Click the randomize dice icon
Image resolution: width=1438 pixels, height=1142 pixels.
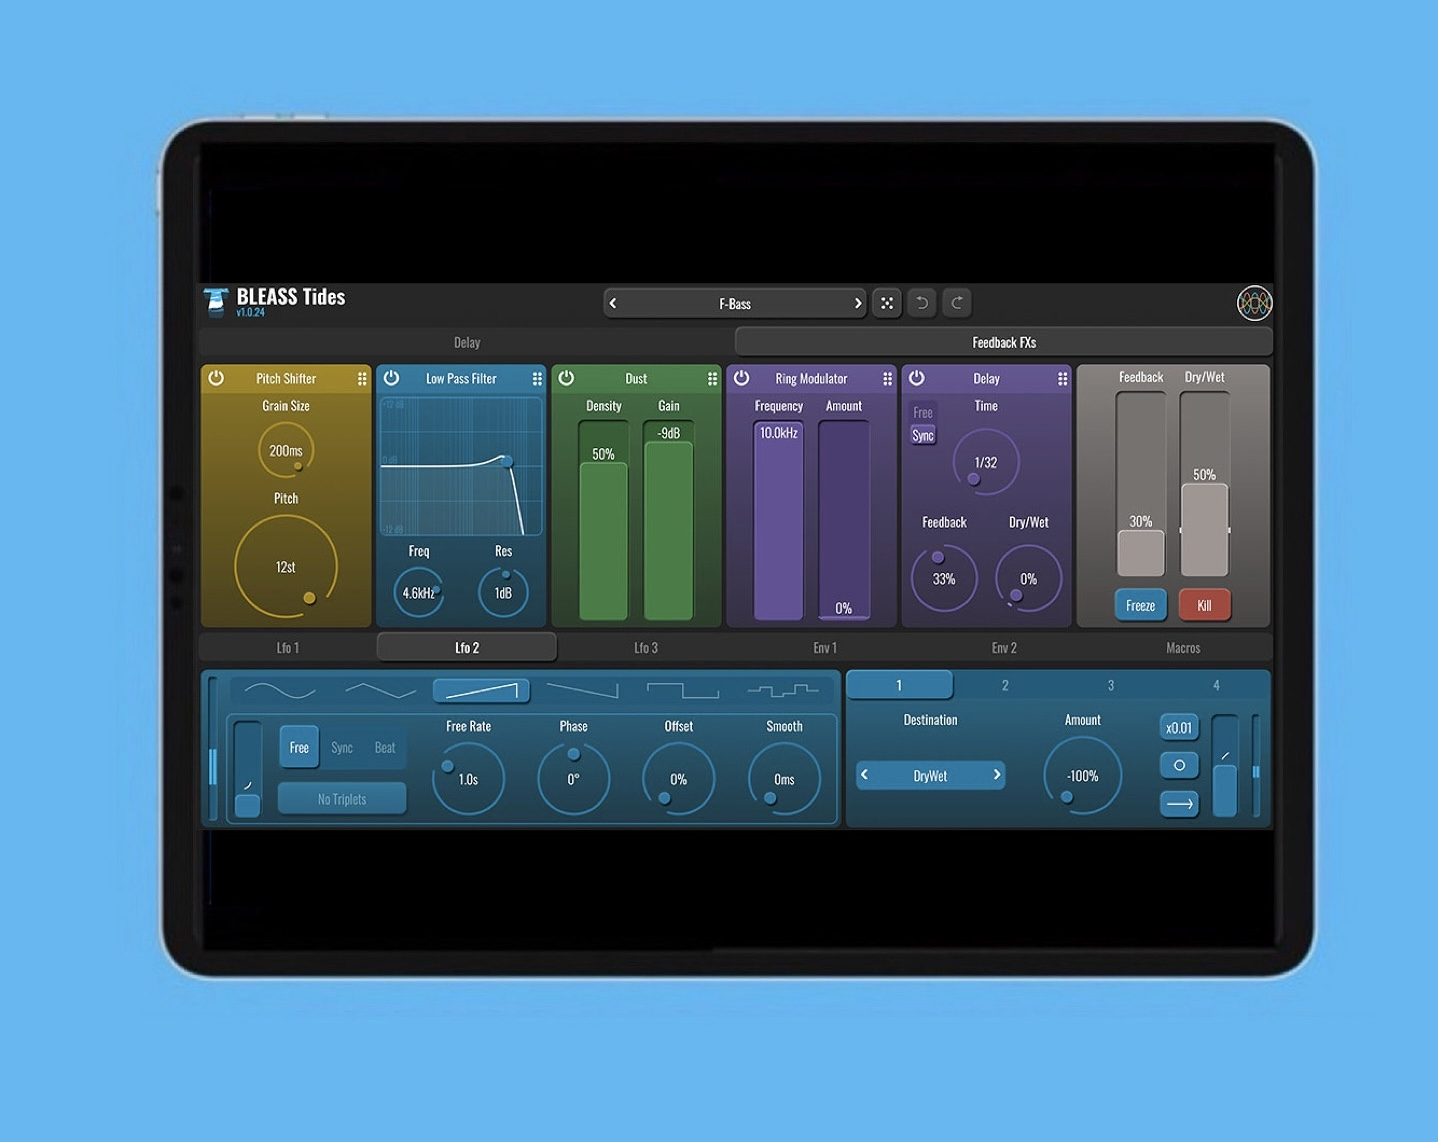click(x=887, y=303)
